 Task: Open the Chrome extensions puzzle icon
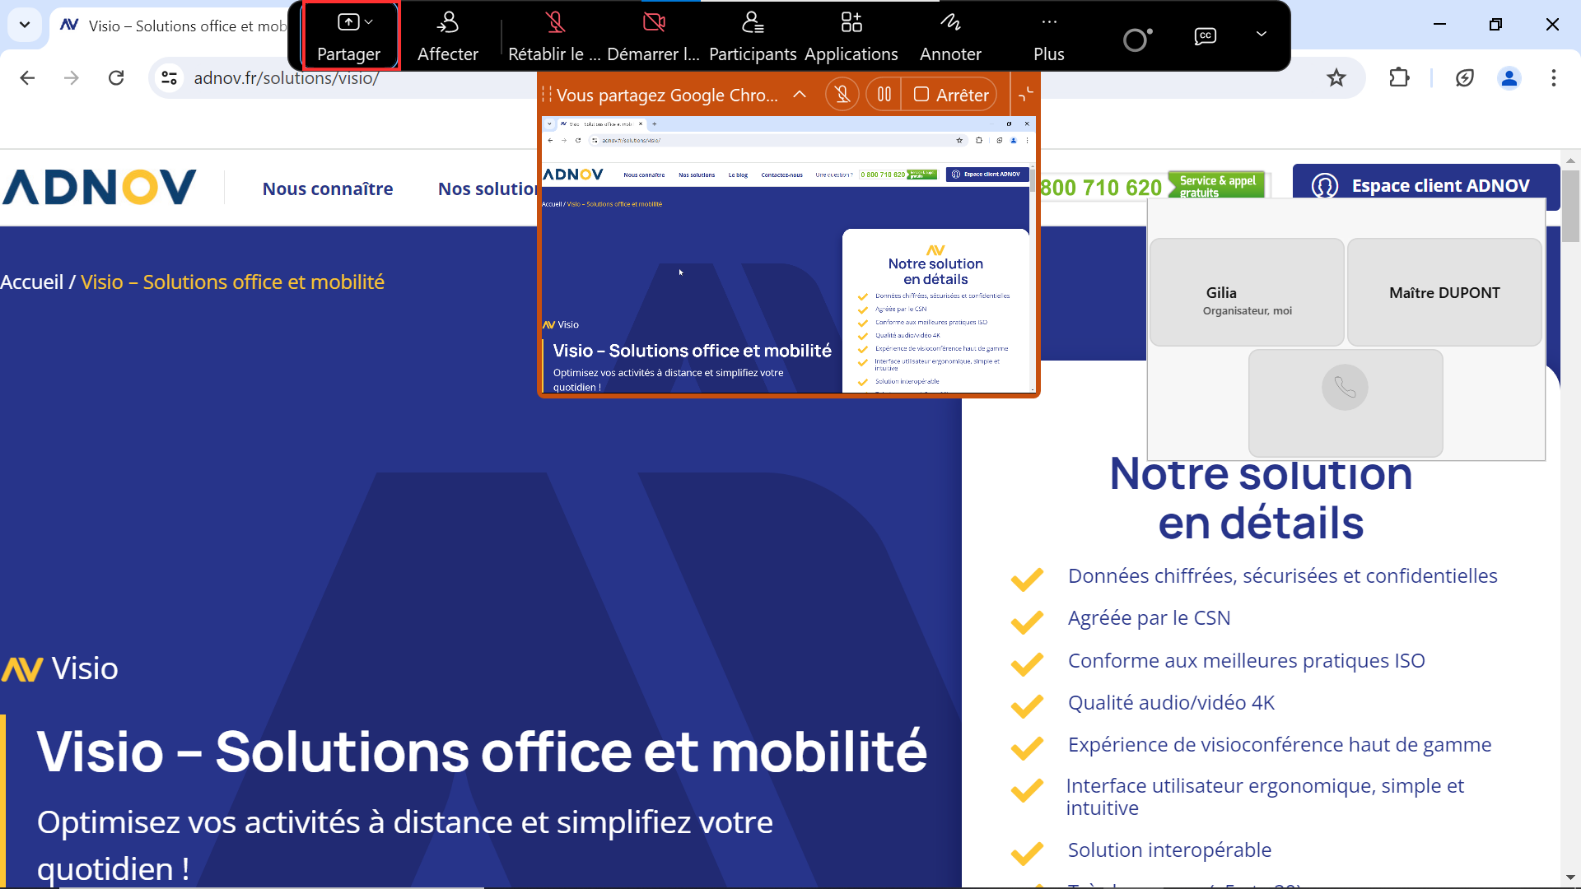(x=1399, y=78)
